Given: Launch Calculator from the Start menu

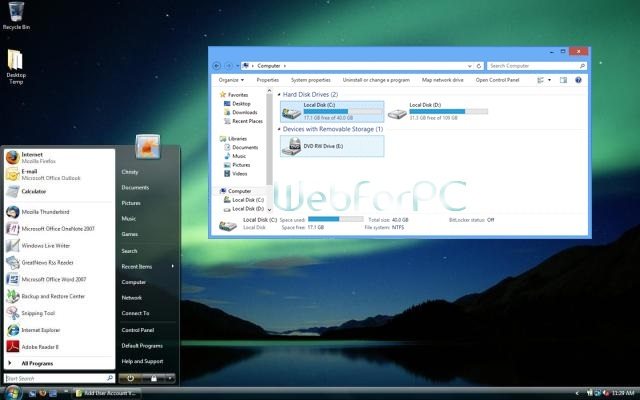Looking at the screenshot, I should (59, 191).
